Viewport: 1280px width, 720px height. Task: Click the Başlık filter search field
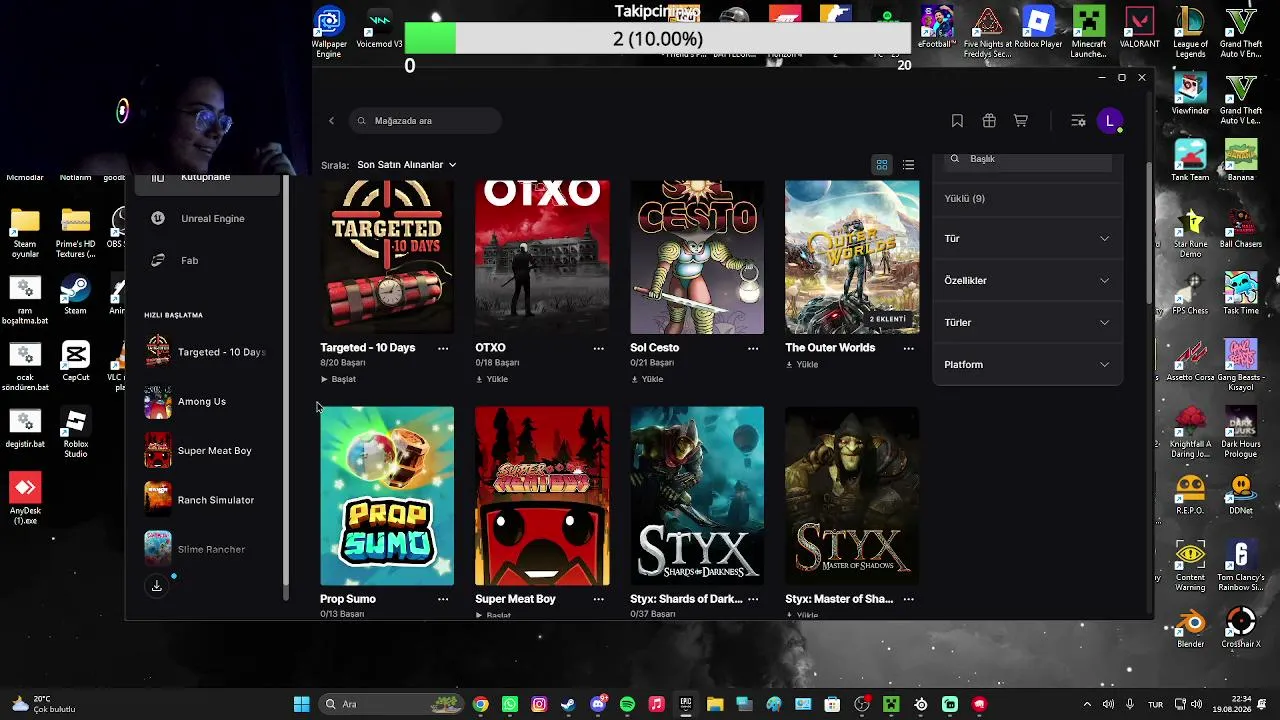1027,160
